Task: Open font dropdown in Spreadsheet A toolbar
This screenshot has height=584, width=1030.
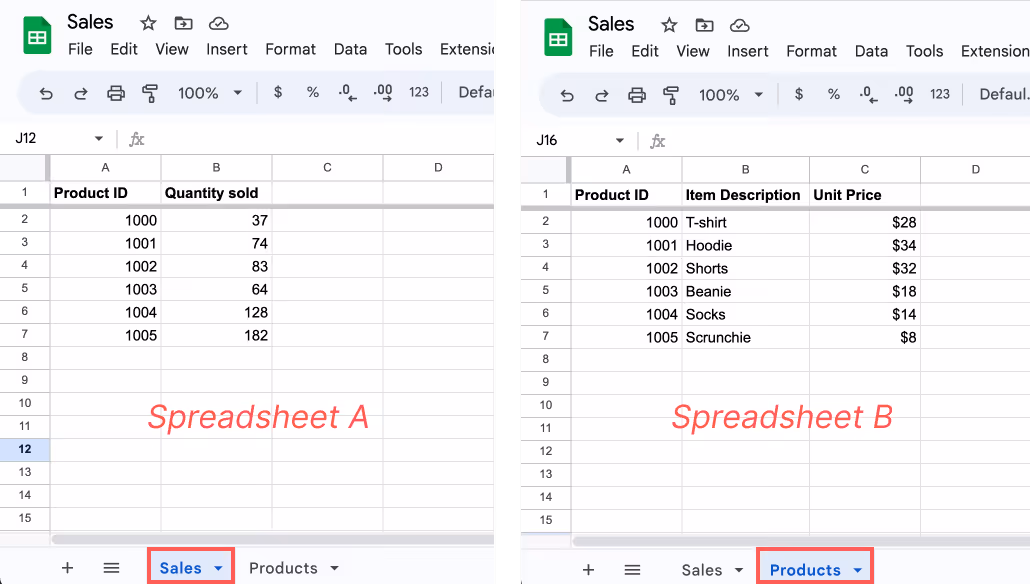Action: click(476, 93)
